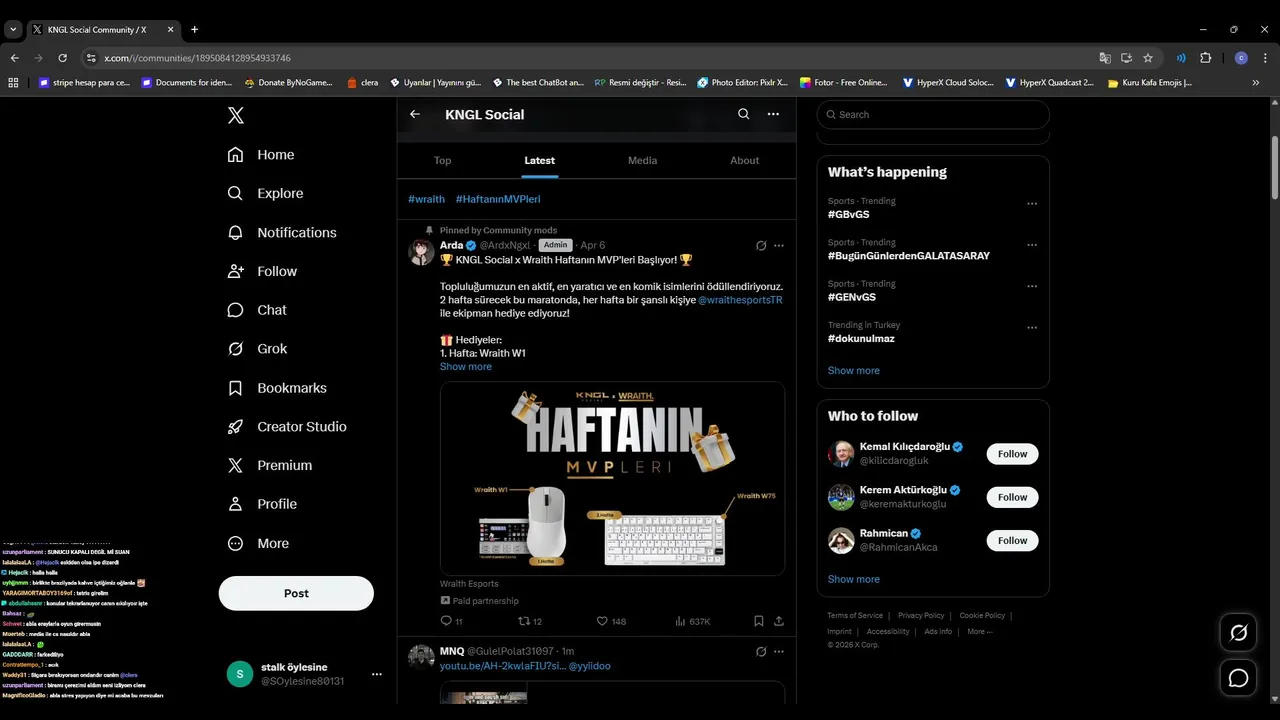The height and width of the screenshot is (720, 1280).
Task: Follow Kemal Kılıçdaroğlu
Action: [1012, 454]
